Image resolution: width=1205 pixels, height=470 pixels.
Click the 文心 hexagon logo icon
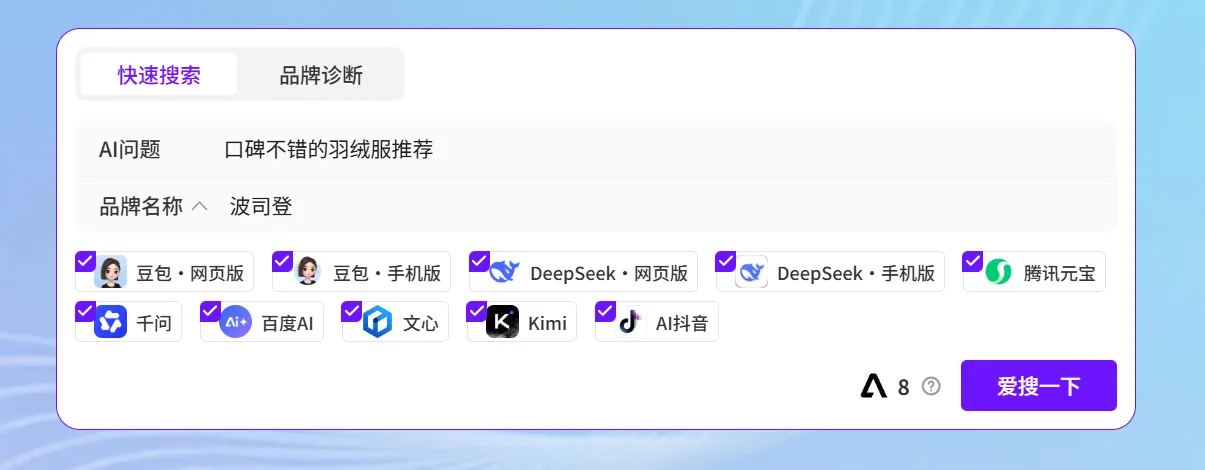(378, 322)
